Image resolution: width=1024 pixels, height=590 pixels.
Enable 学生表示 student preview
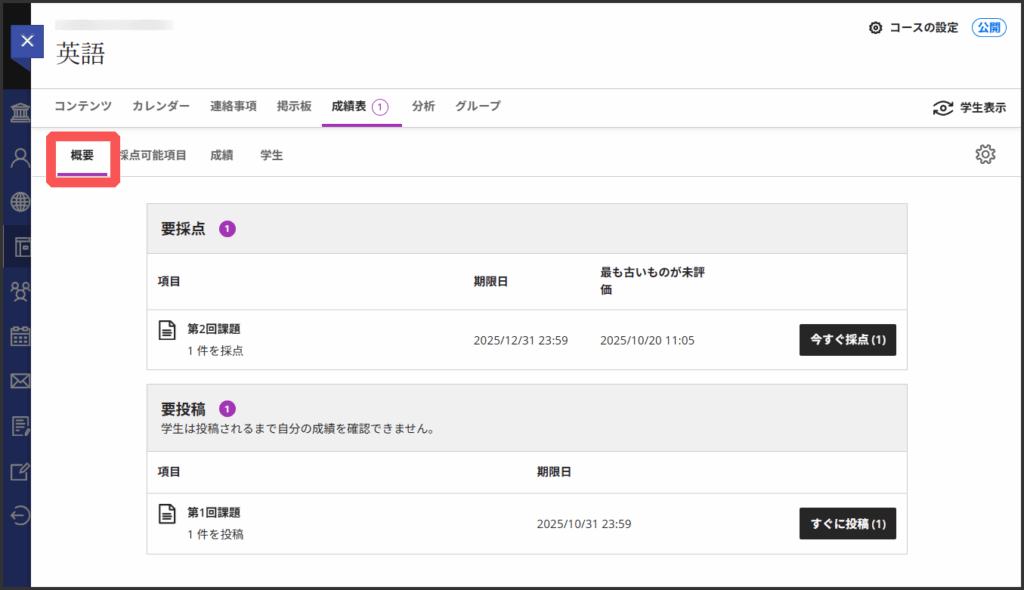click(x=968, y=108)
